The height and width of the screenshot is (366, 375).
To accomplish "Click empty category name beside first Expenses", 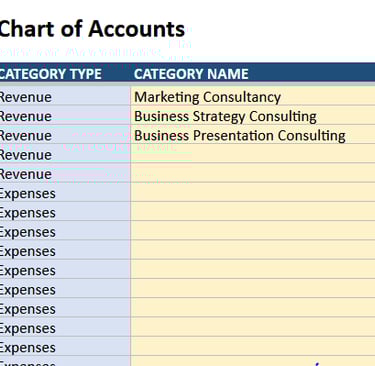I will pyautogui.click(x=253, y=193).
